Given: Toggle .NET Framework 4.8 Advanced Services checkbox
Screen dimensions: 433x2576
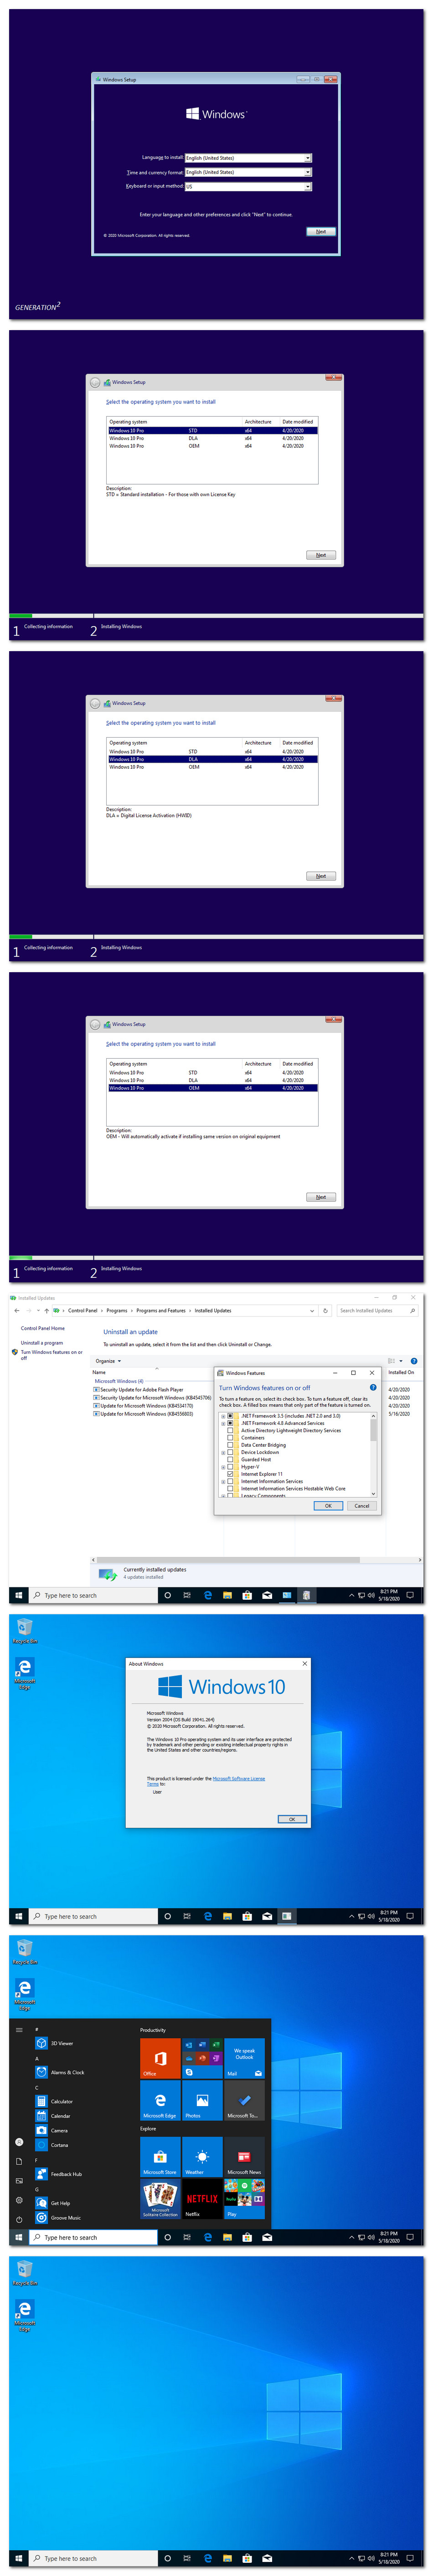Looking at the screenshot, I should point(231,1423).
